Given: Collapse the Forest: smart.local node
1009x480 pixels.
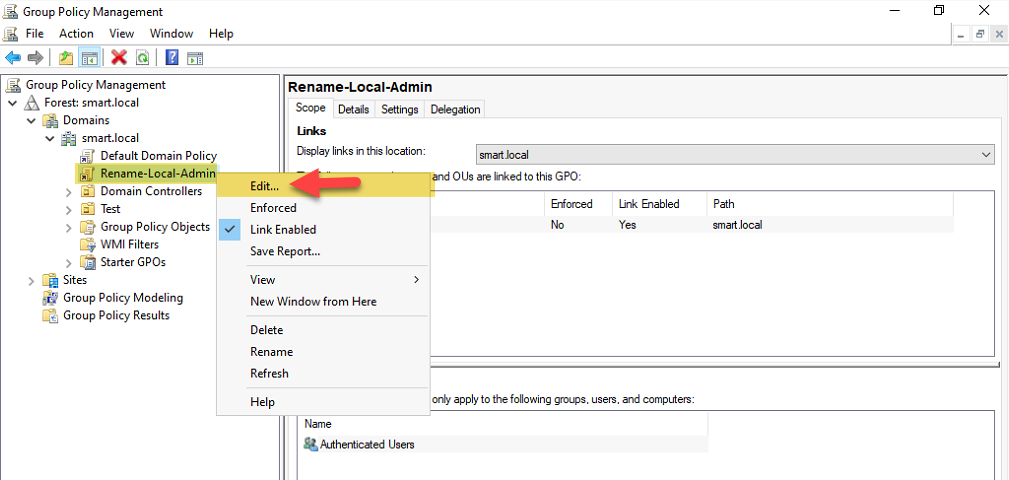Looking at the screenshot, I should (13, 103).
